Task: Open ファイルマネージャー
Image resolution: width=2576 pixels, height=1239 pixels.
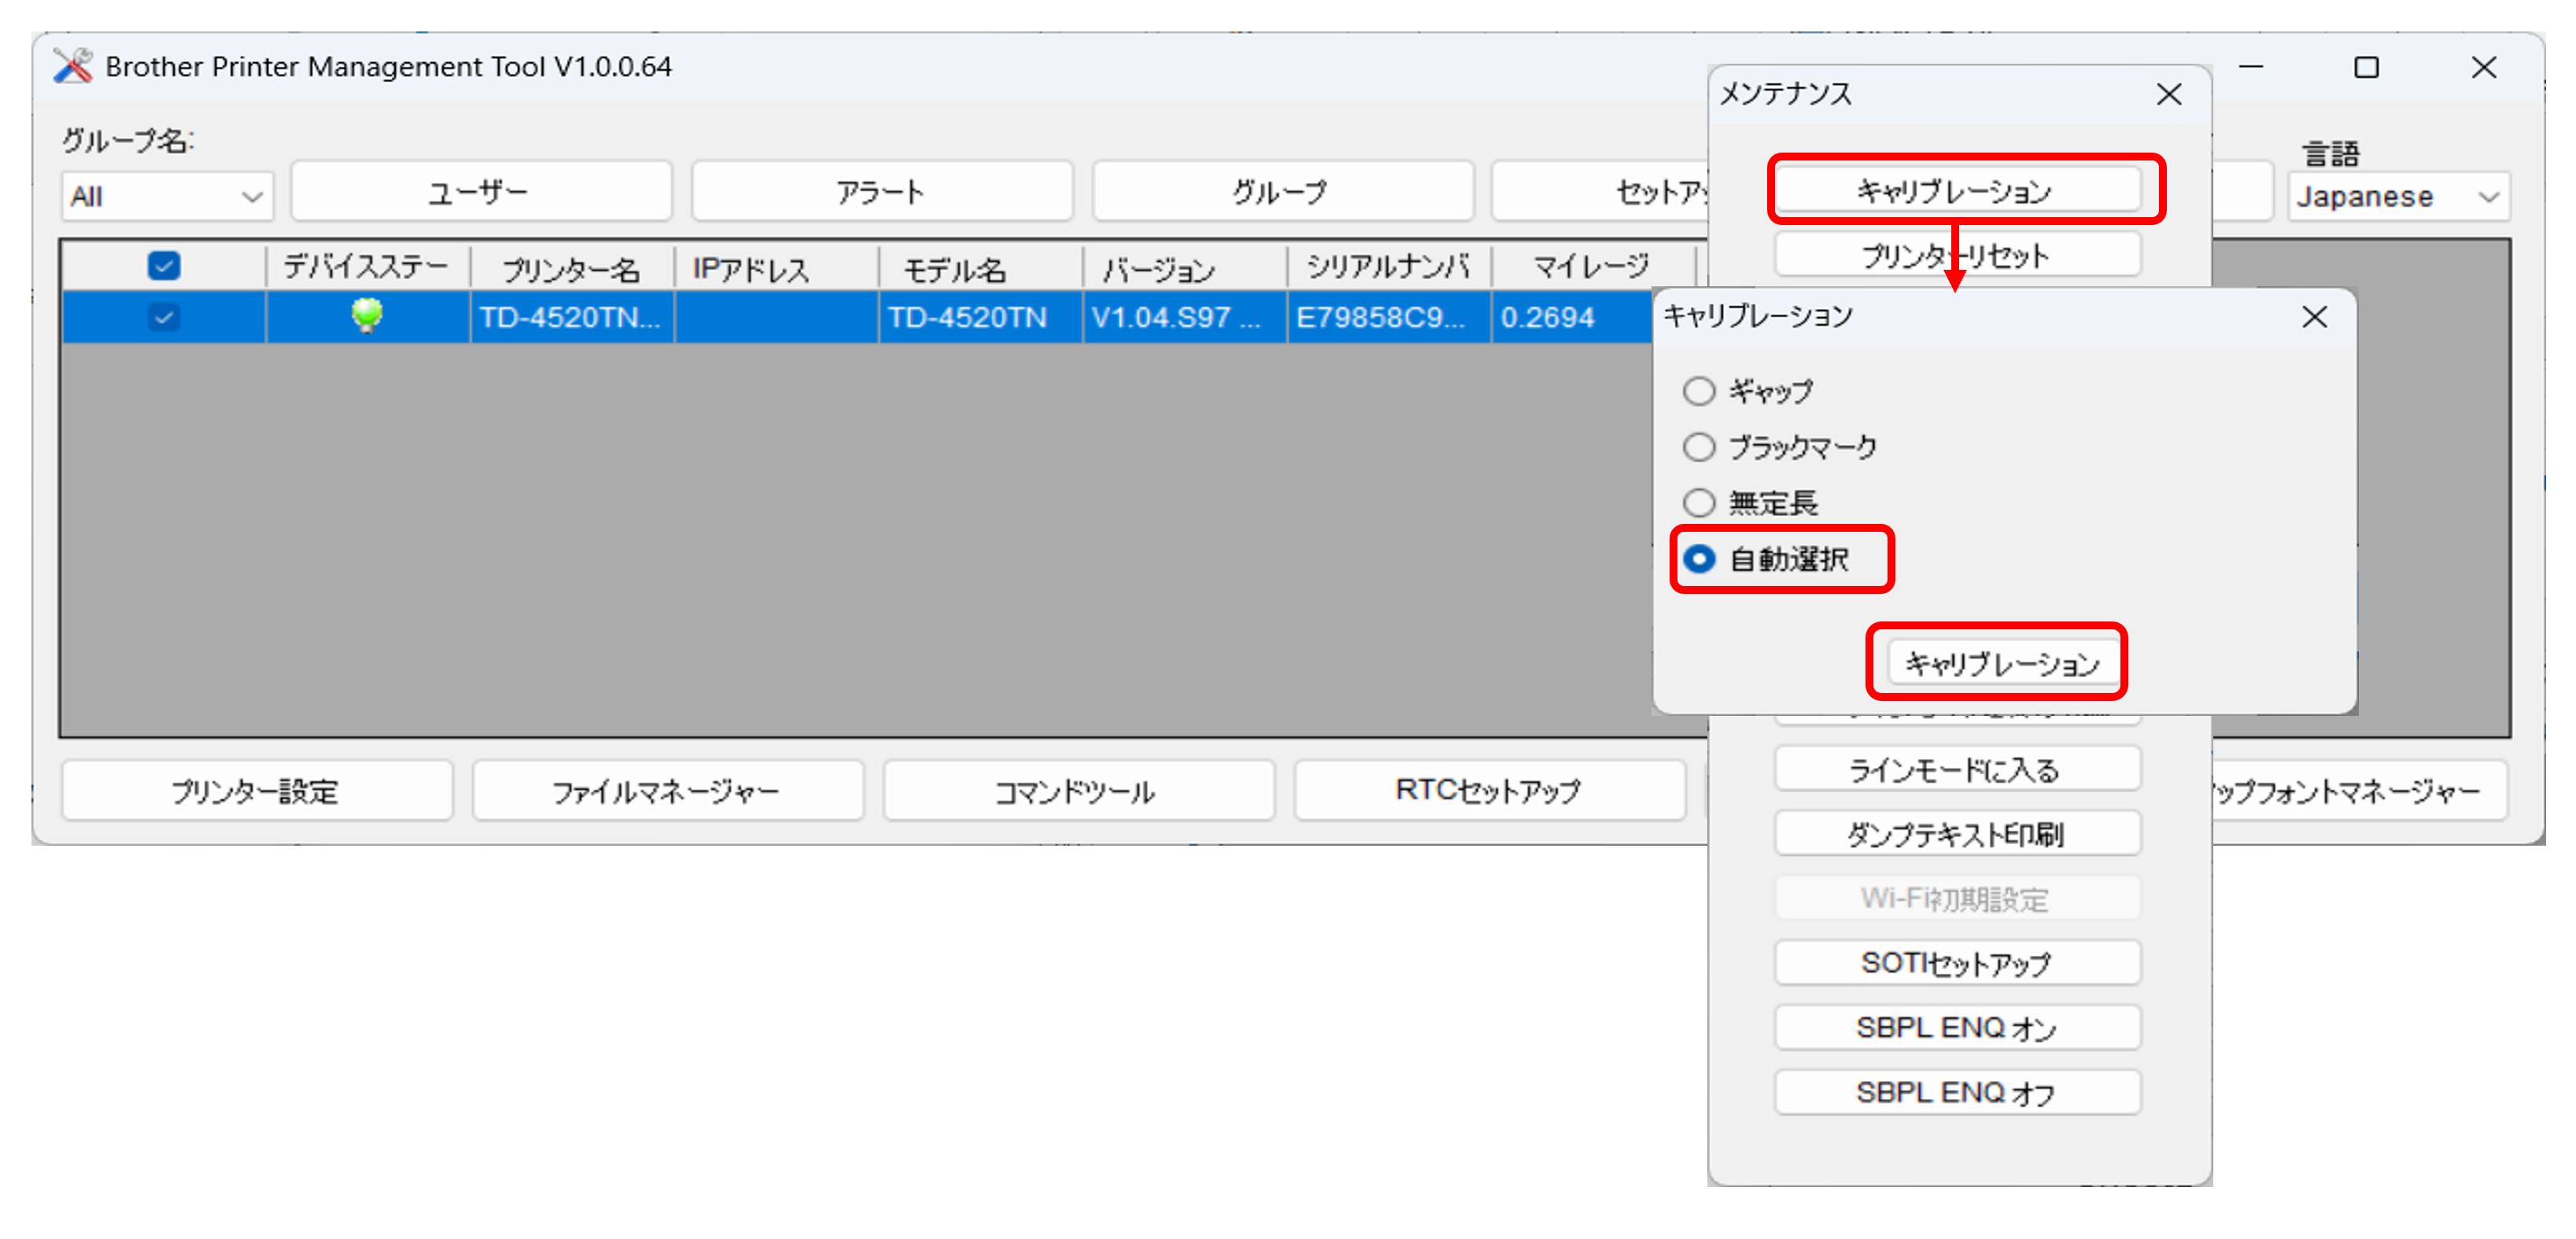Action: 667,791
